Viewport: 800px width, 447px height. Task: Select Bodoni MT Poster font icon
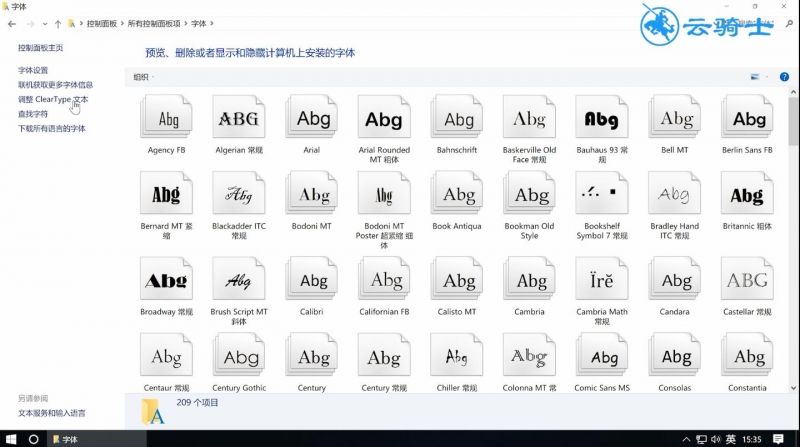pyautogui.click(x=384, y=193)
